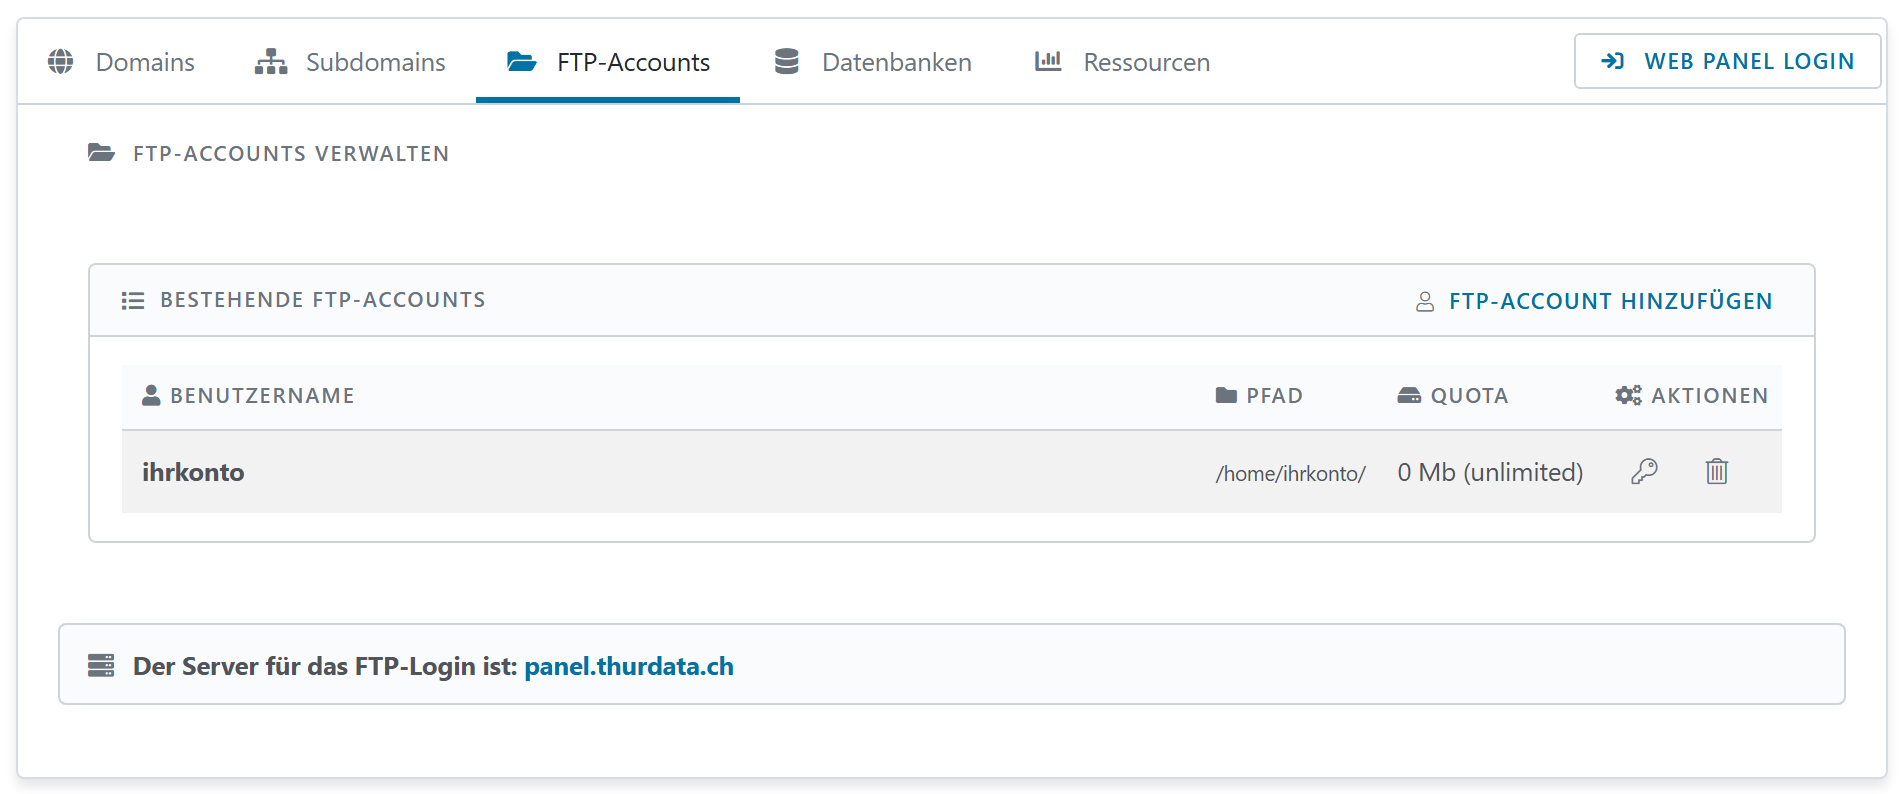The image size is (1904, 794).
Task: Click the key icon for ihrkonto
Action: pyautogui.click(x=1644, y=471)
